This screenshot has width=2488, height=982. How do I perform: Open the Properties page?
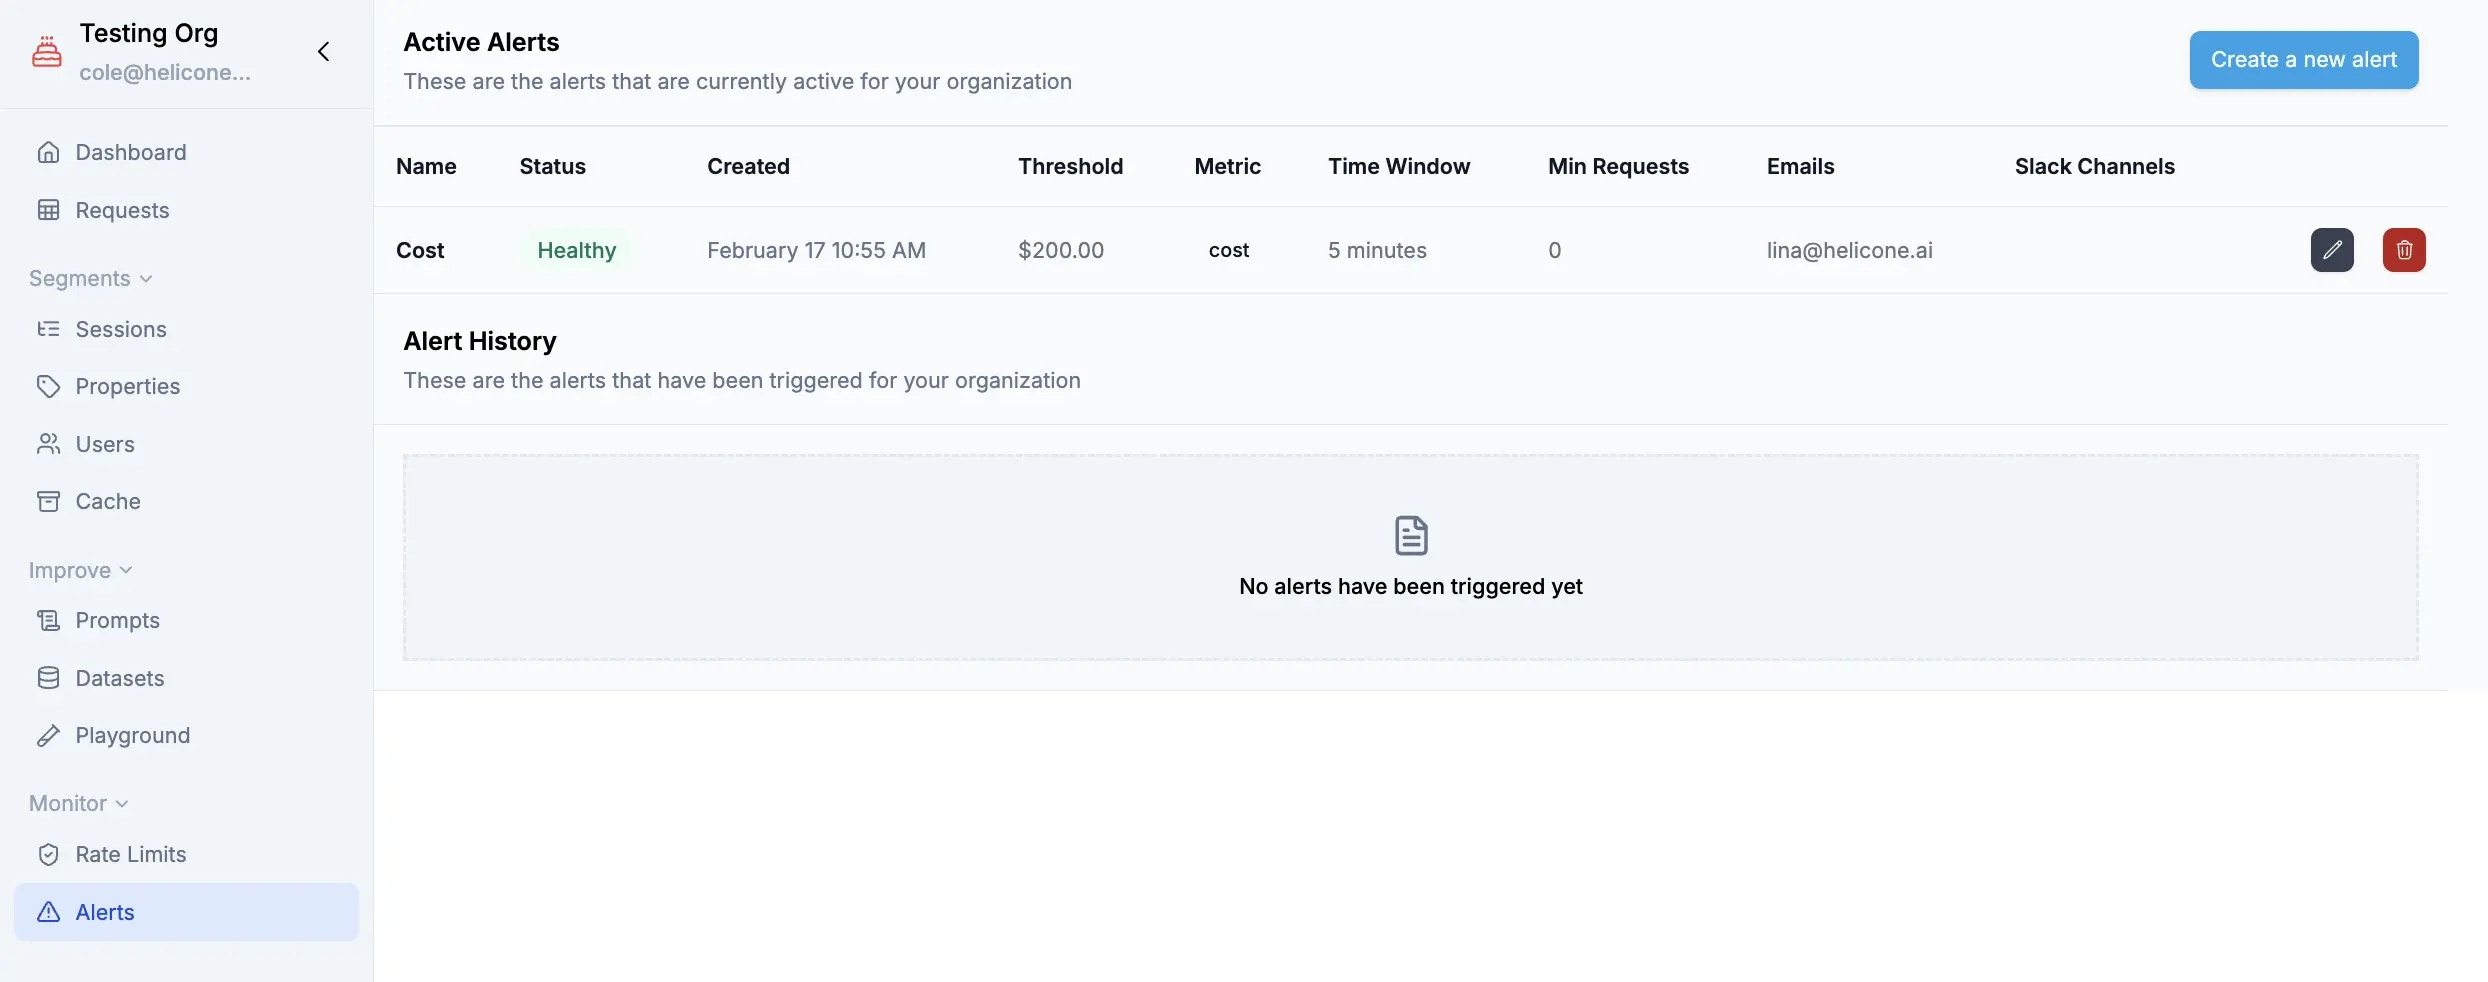(186, 386)
